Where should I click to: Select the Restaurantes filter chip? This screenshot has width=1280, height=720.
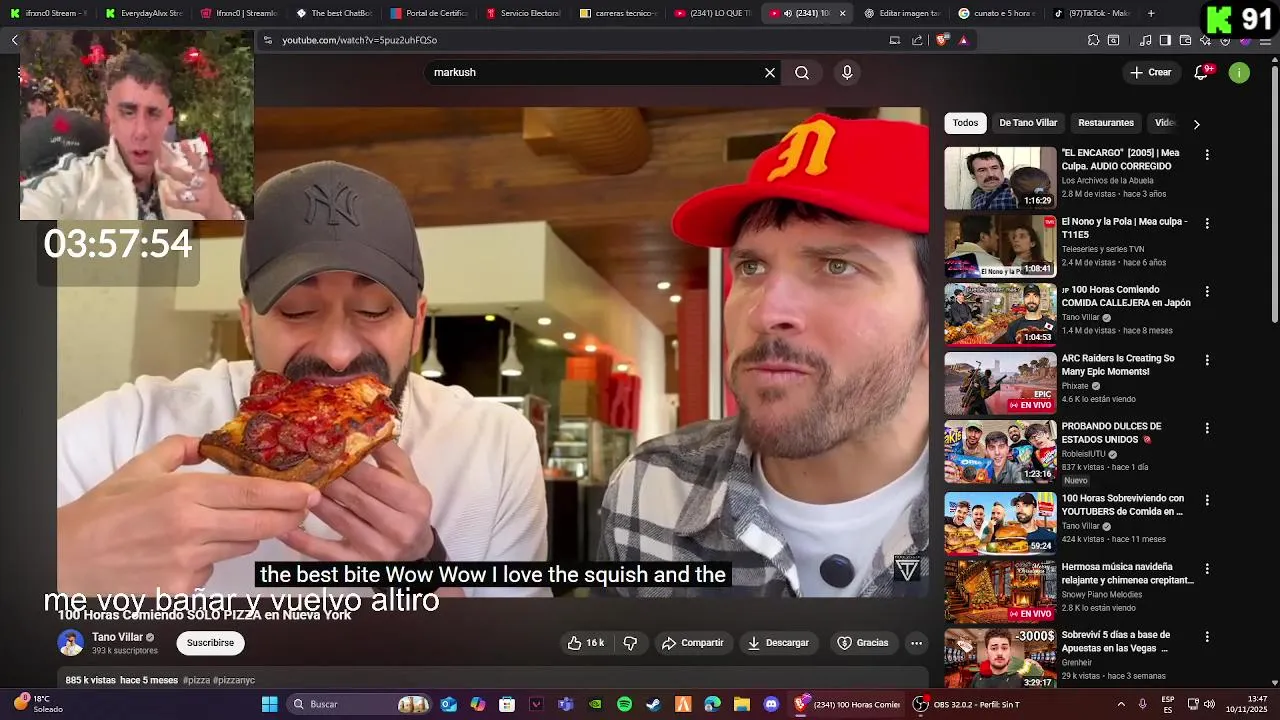[x=1106, y=123]
